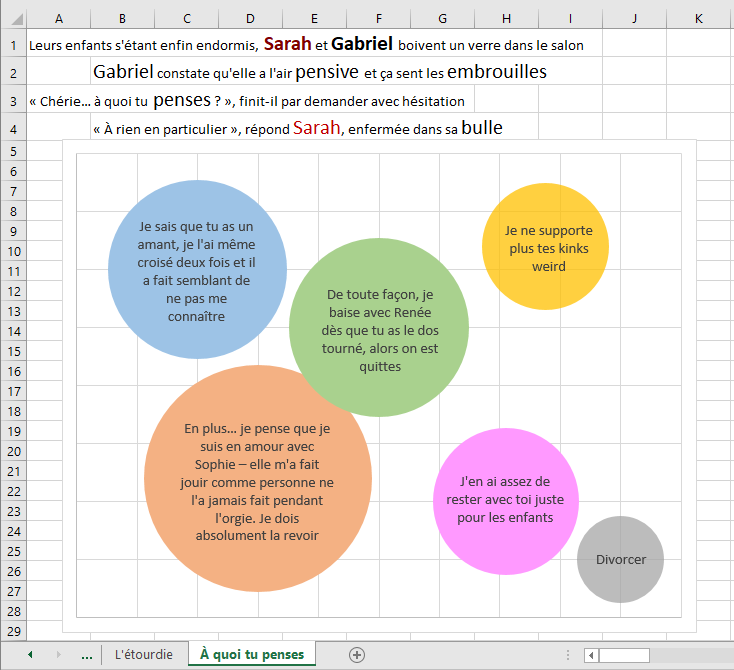The width and height of the screenshot is (734, 670).
Task: Add a new sheet with plus button
Action: [x=357, y=655]
